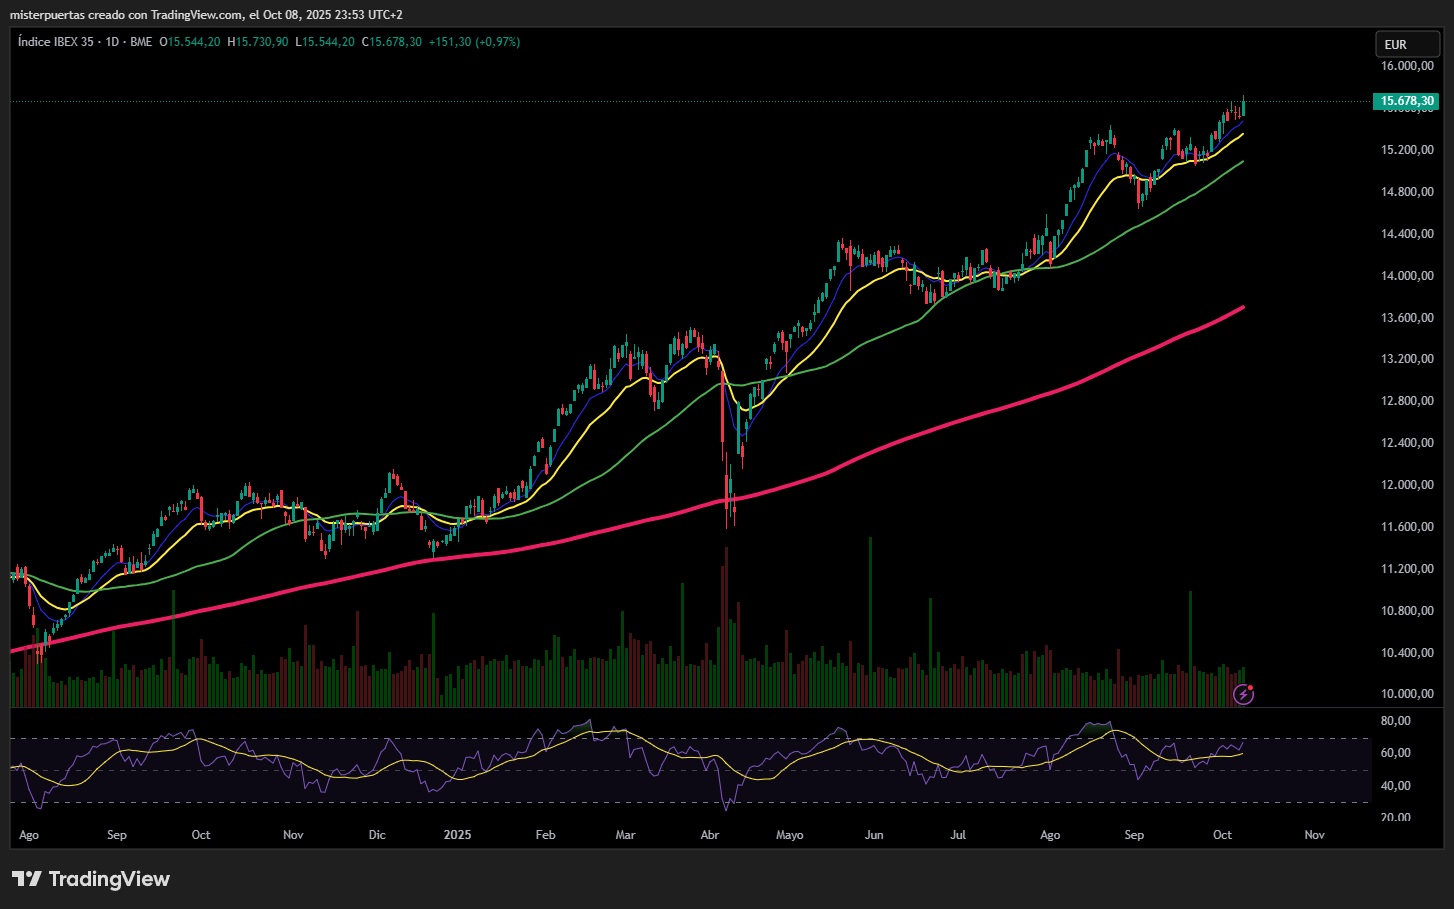Select the high value H15.730,90
1454x909 pixels.
(258, 42)
